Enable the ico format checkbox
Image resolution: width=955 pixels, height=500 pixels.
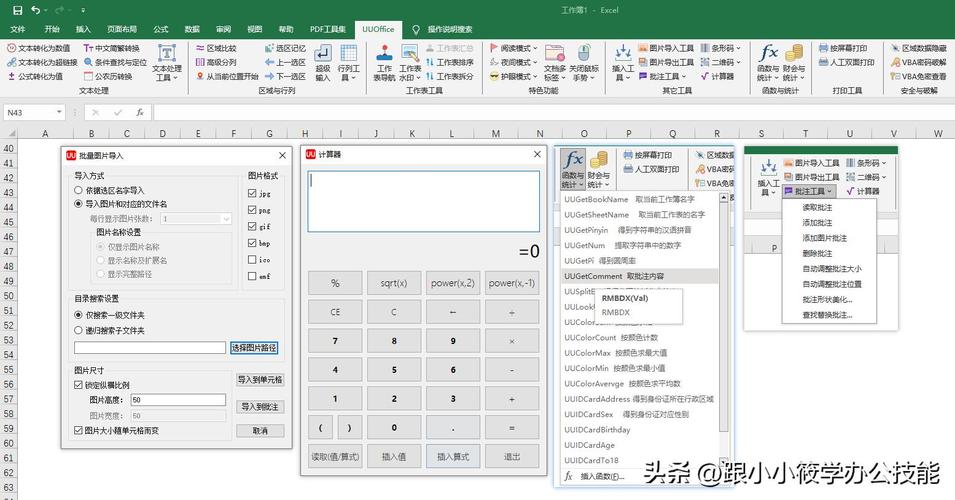tap(252, 259)
